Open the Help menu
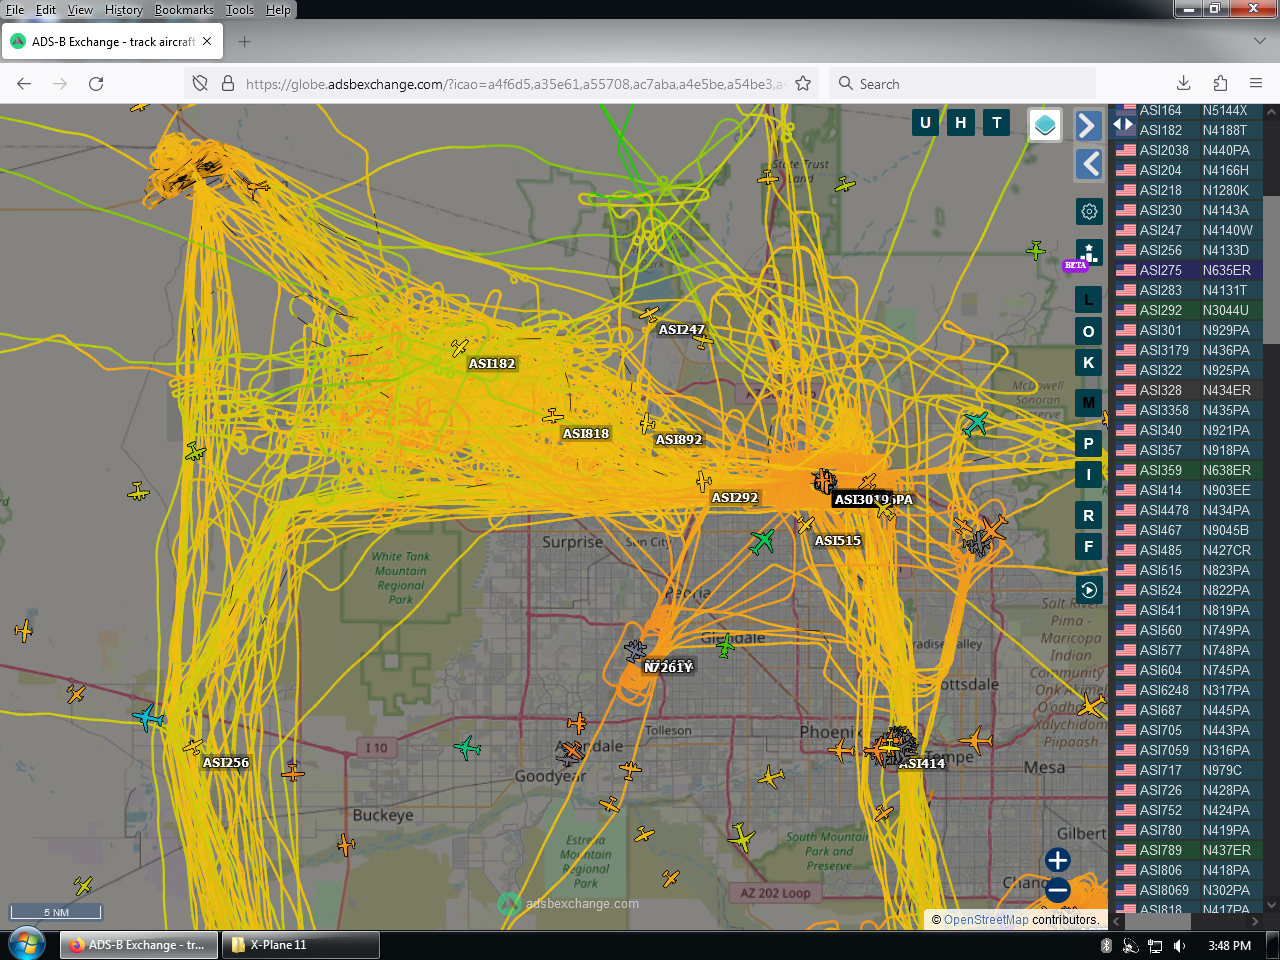Screen dimensions: 1280x960 (x=278, y=10)
